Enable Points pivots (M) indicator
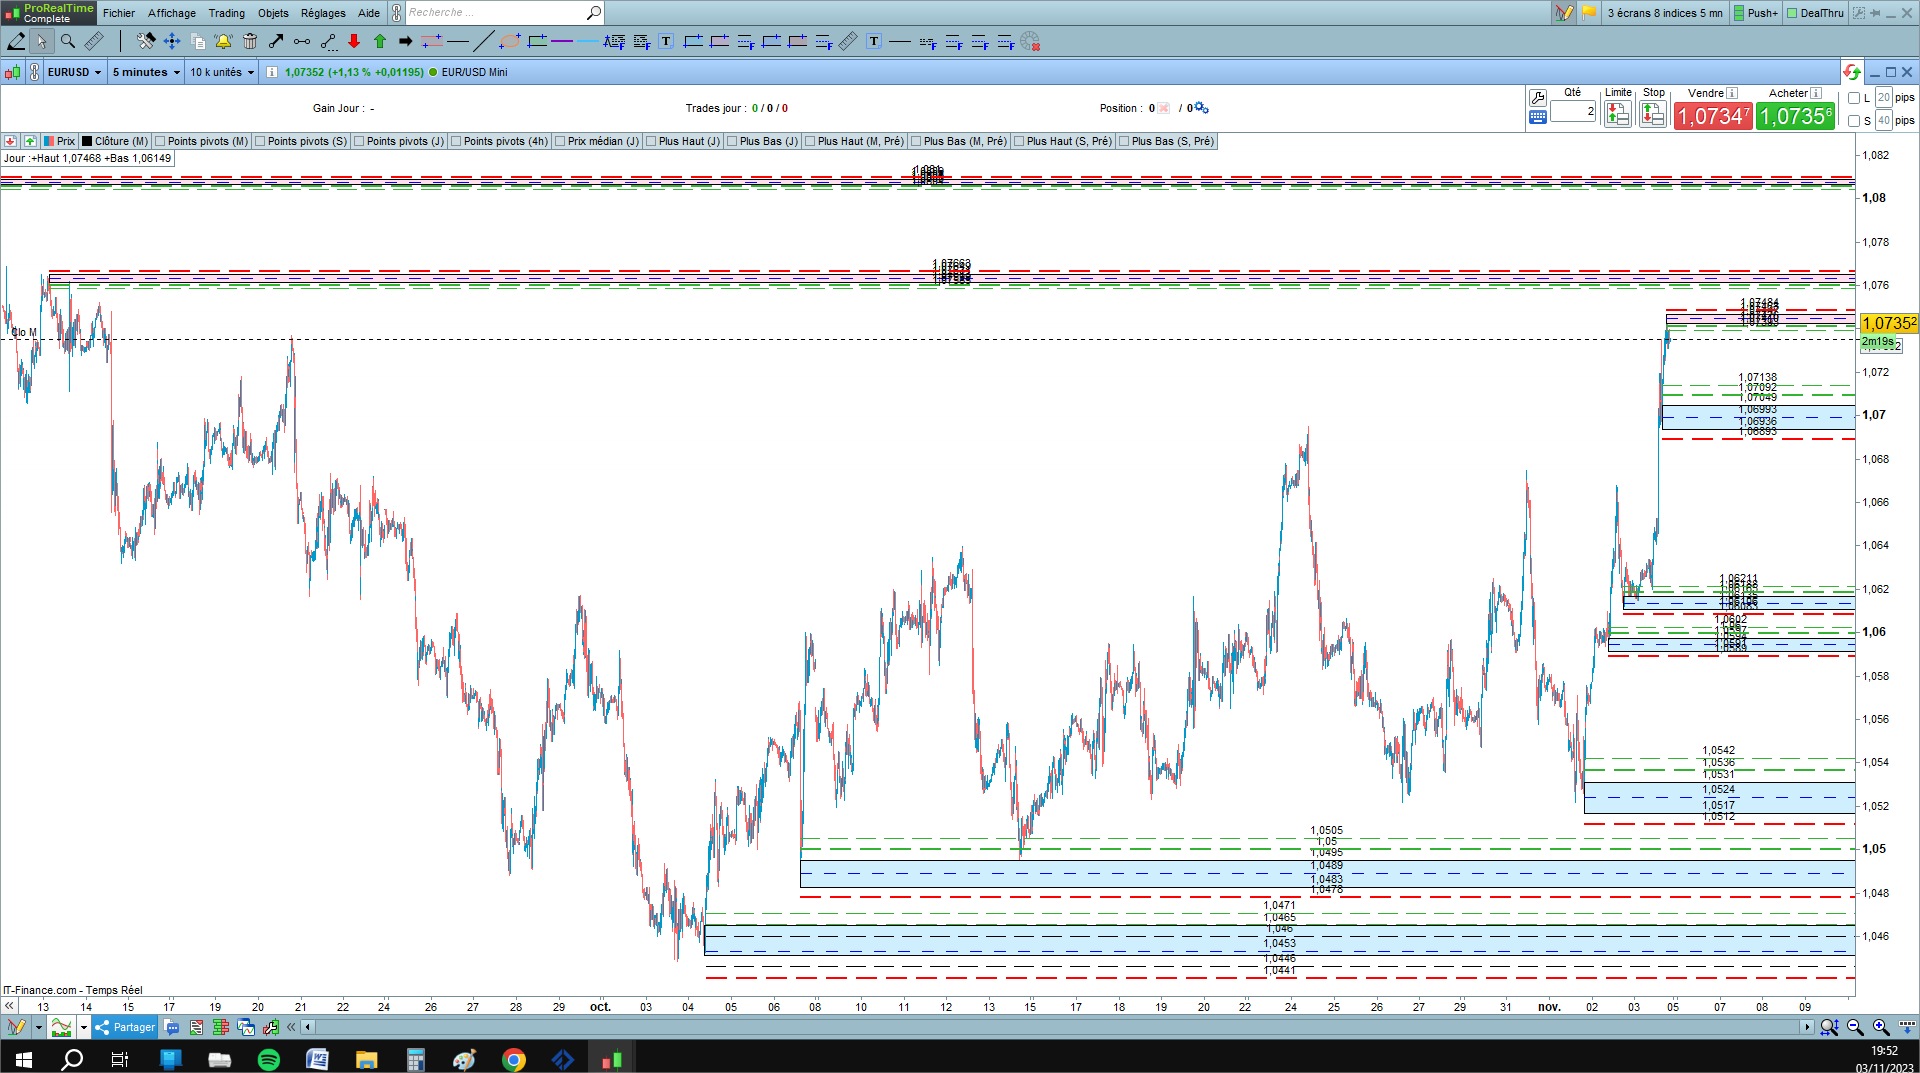1920x1073 pixels. [160, 141]
